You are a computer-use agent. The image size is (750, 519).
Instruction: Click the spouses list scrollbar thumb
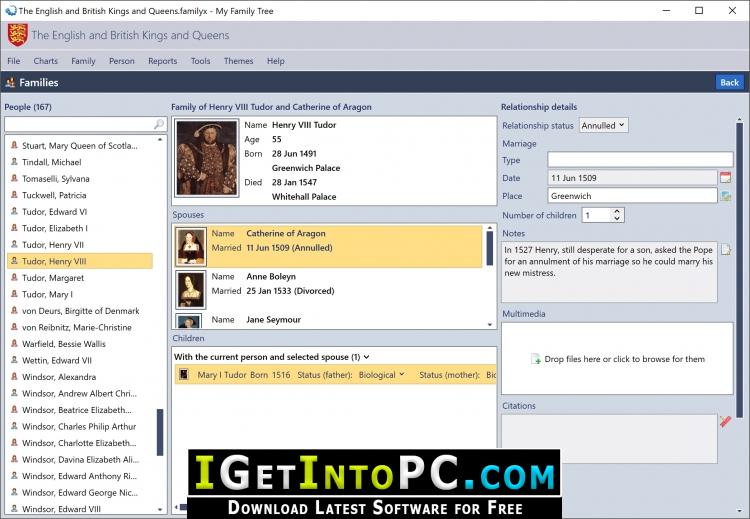[x=490, y=248]
